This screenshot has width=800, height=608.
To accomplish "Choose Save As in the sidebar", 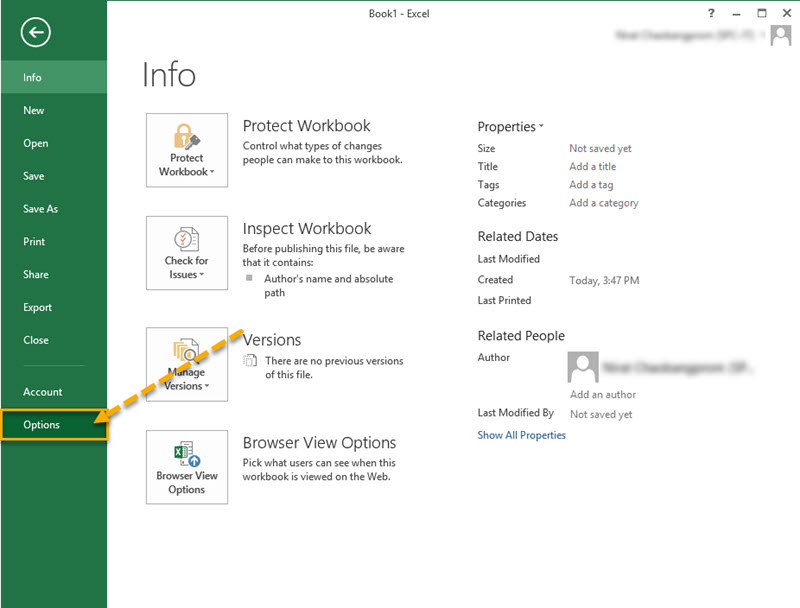I will coord(54,209).
